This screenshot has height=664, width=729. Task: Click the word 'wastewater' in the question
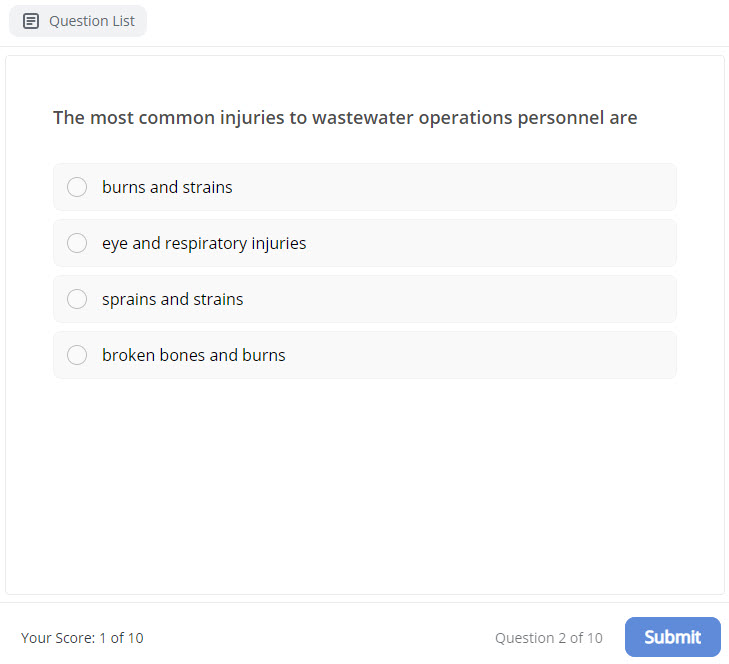click(362, 118)
